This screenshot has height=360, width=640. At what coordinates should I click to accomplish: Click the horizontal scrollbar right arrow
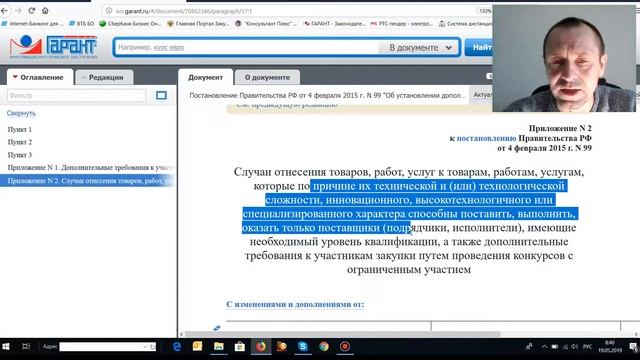coord(636,334)
